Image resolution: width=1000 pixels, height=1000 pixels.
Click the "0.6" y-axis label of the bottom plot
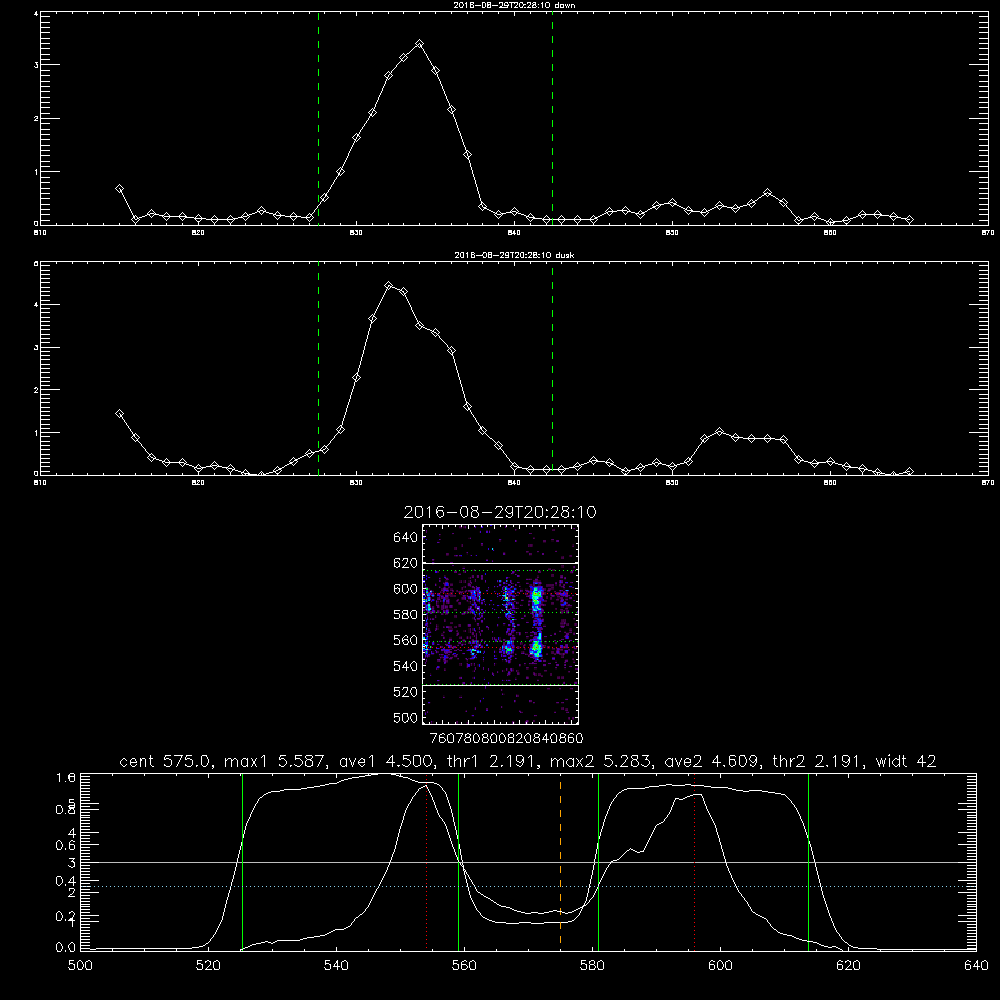pos(66,845)
